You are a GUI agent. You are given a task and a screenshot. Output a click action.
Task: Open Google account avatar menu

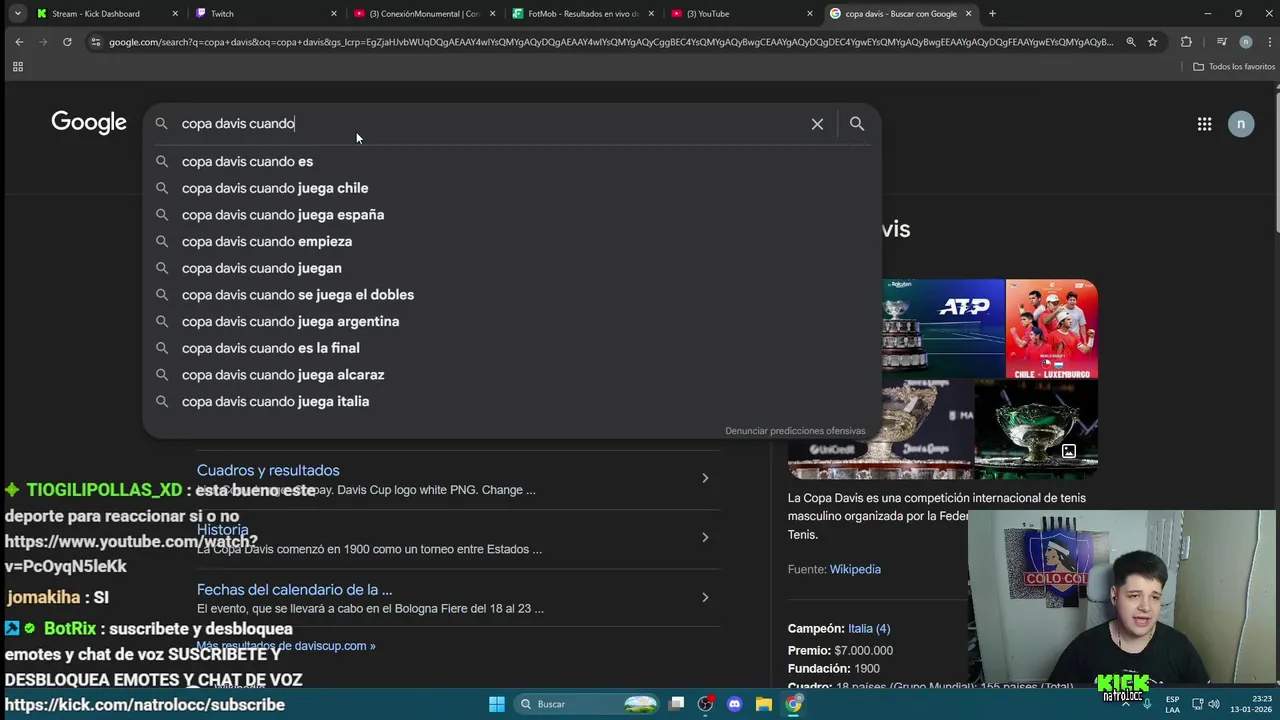[x=1241, y=124]
